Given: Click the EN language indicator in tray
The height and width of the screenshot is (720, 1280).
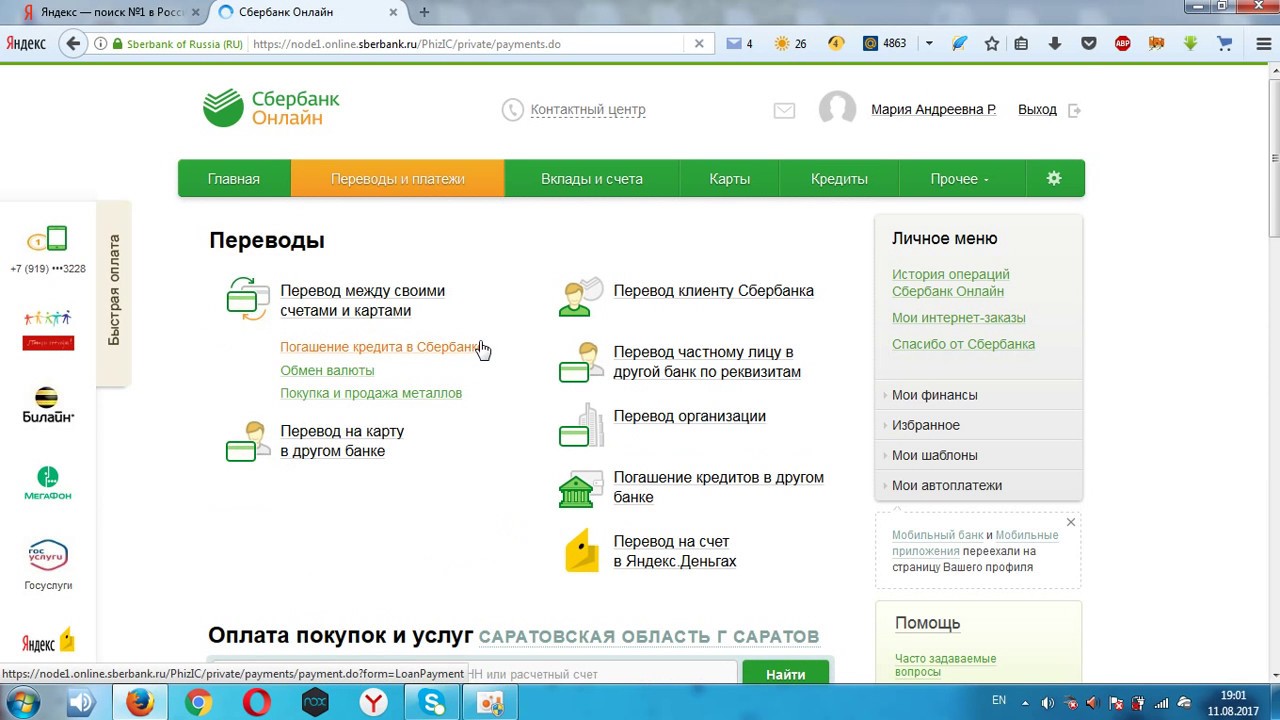Looking at the screenshot, I should [998, 700].
